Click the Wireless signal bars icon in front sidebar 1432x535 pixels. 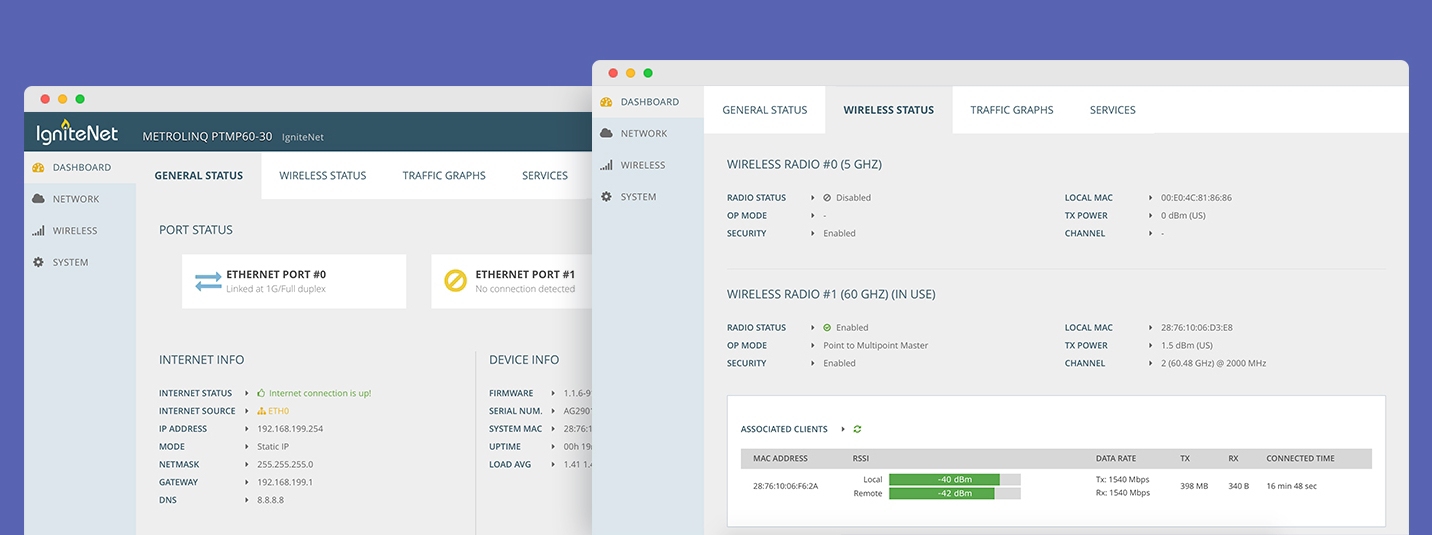pos(606,165)
